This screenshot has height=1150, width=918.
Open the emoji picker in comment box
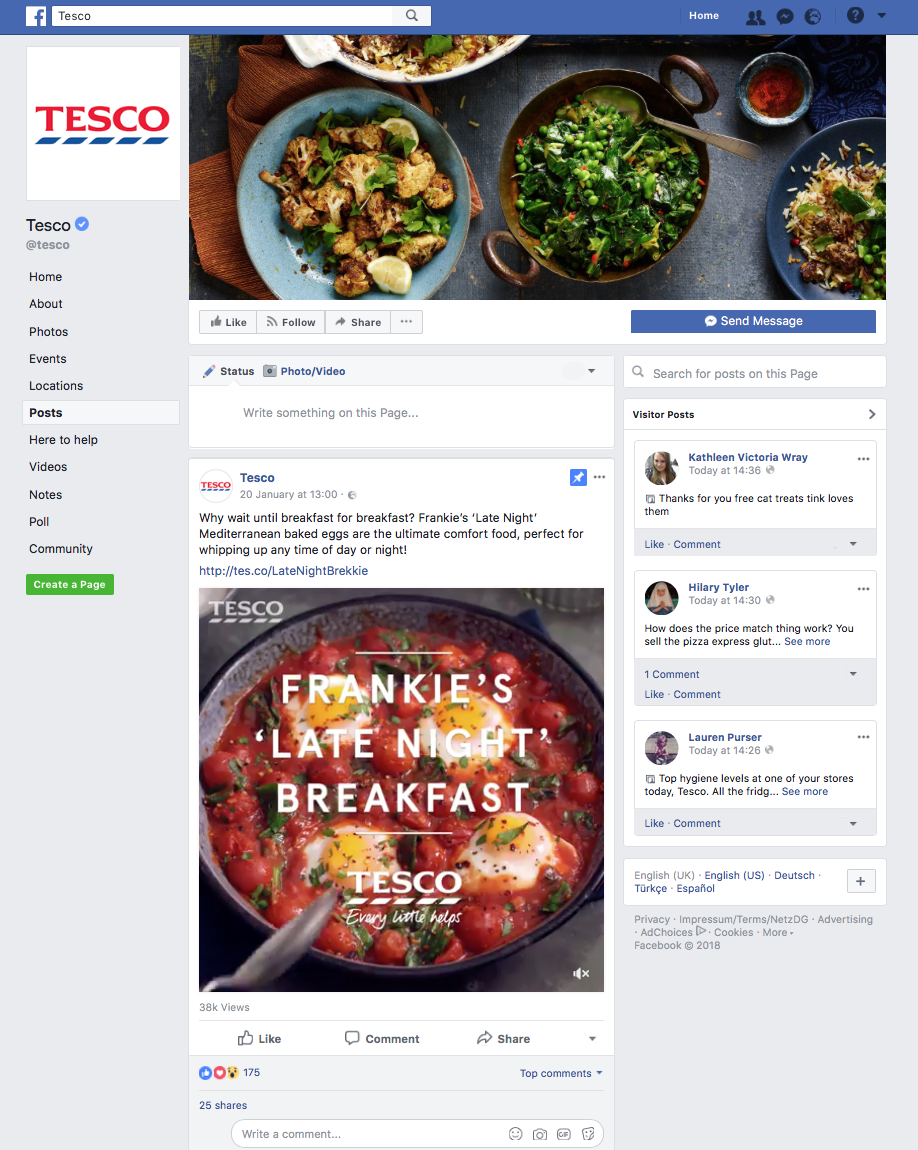[x=515, y=1134]
